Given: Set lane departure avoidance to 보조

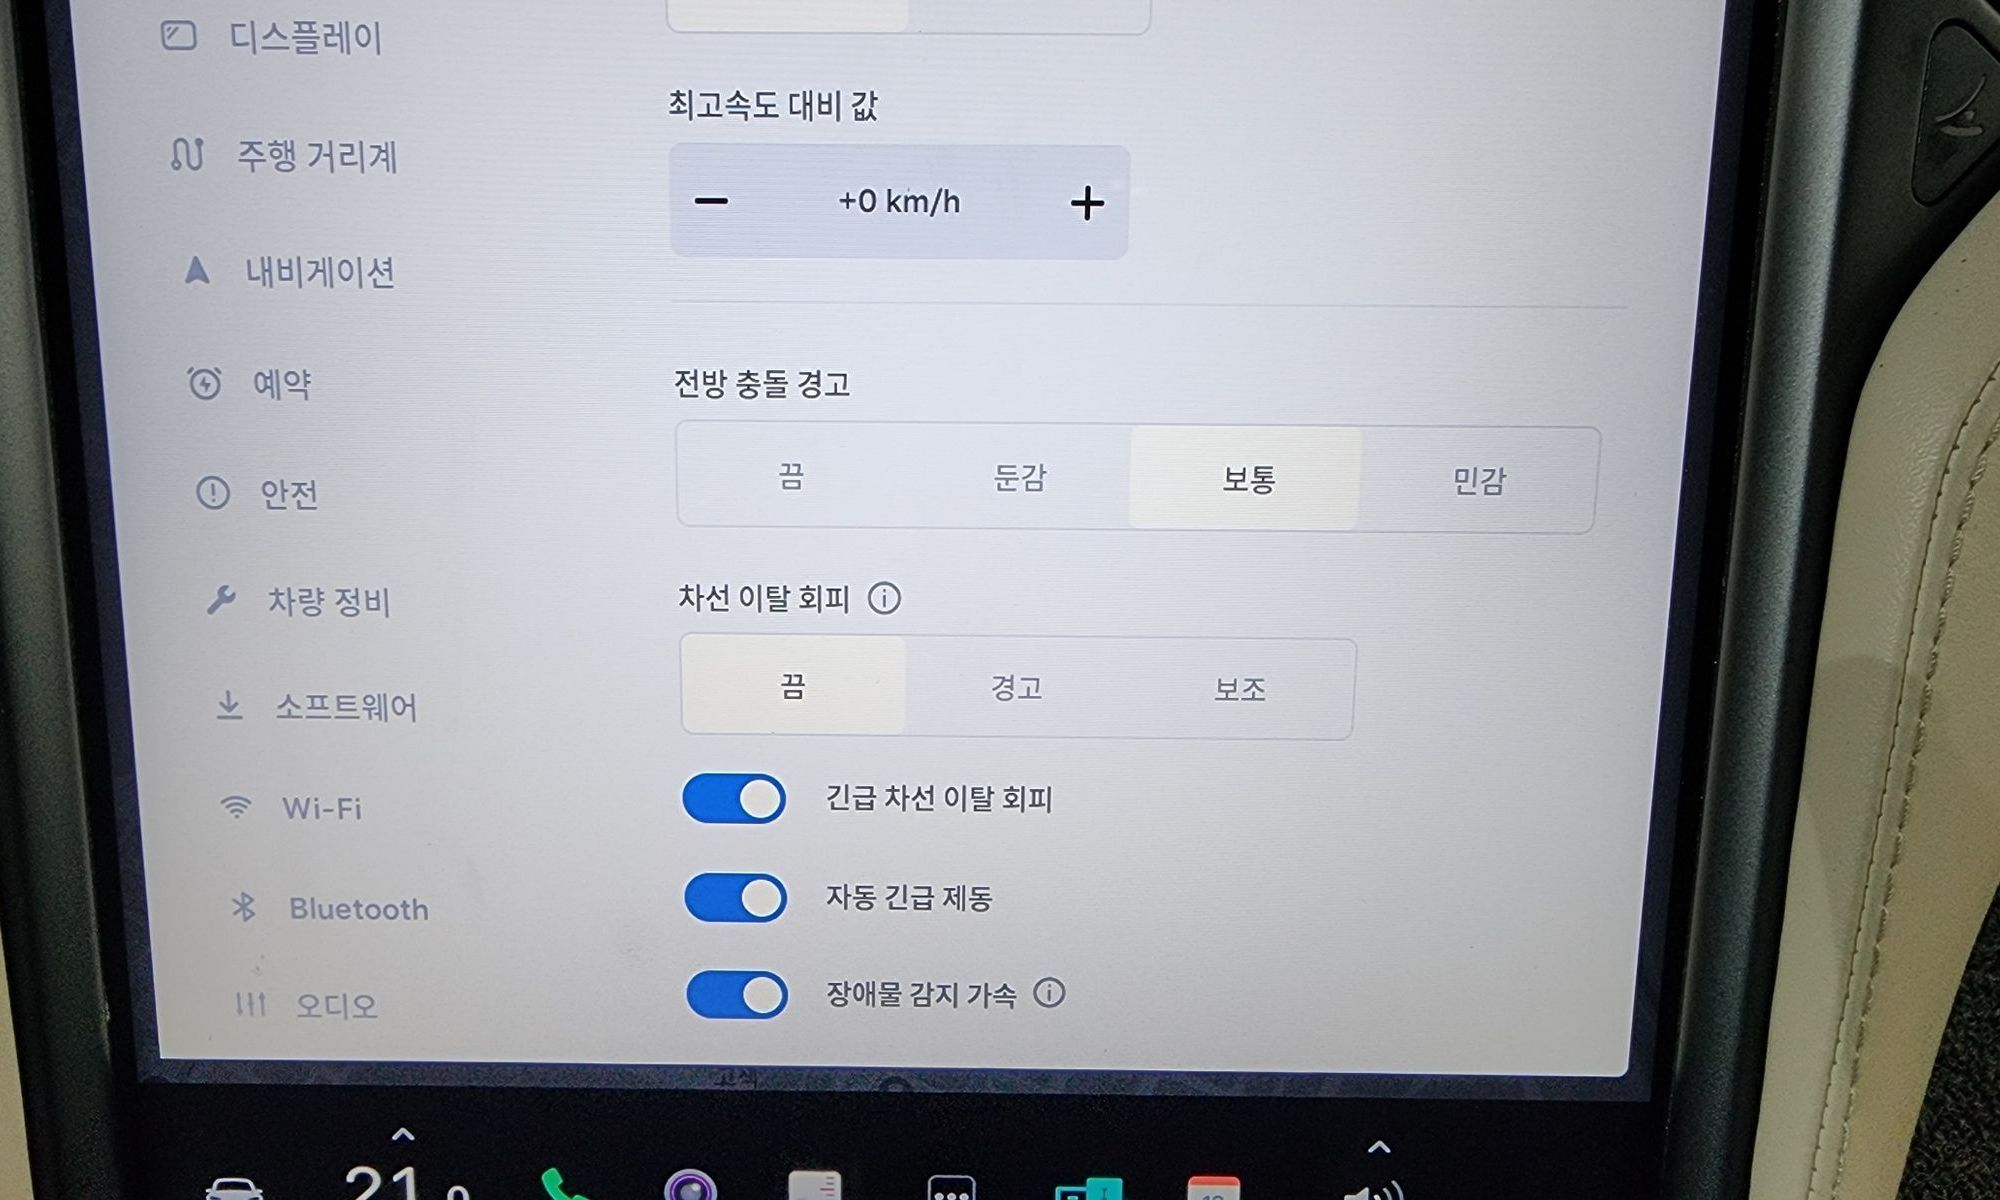Looking at the screenshot, I should [1240, 689].
